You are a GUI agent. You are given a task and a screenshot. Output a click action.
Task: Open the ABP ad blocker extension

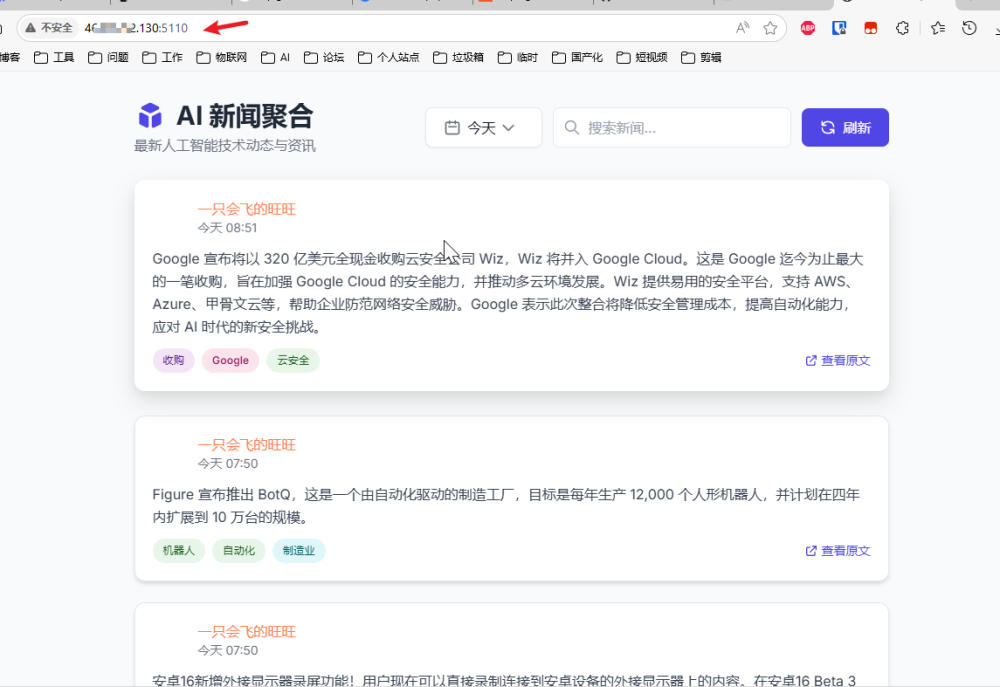click(807, 28)
